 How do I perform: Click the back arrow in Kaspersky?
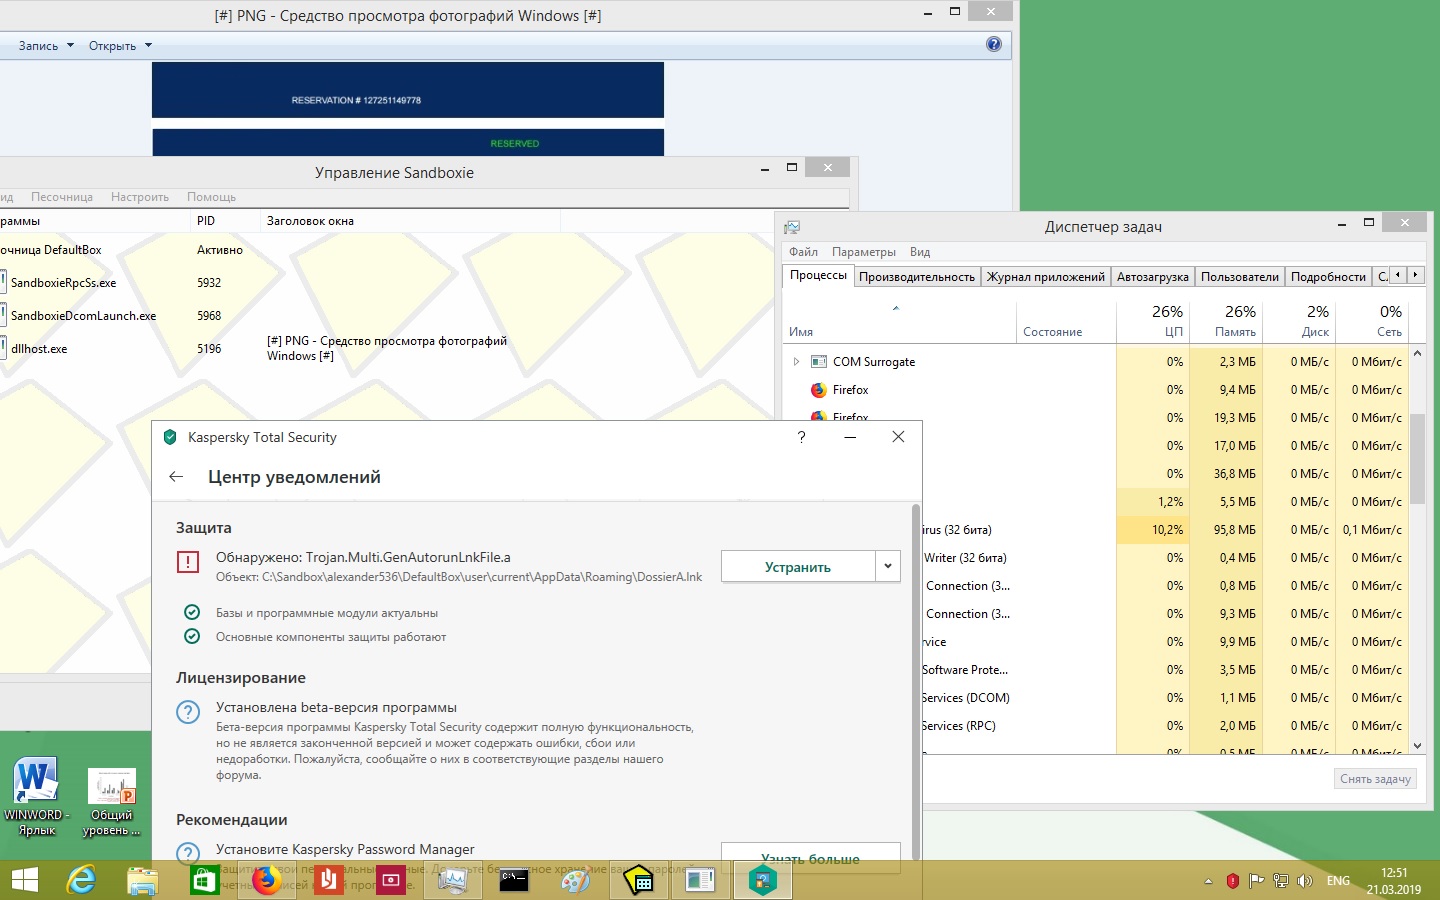176,477
